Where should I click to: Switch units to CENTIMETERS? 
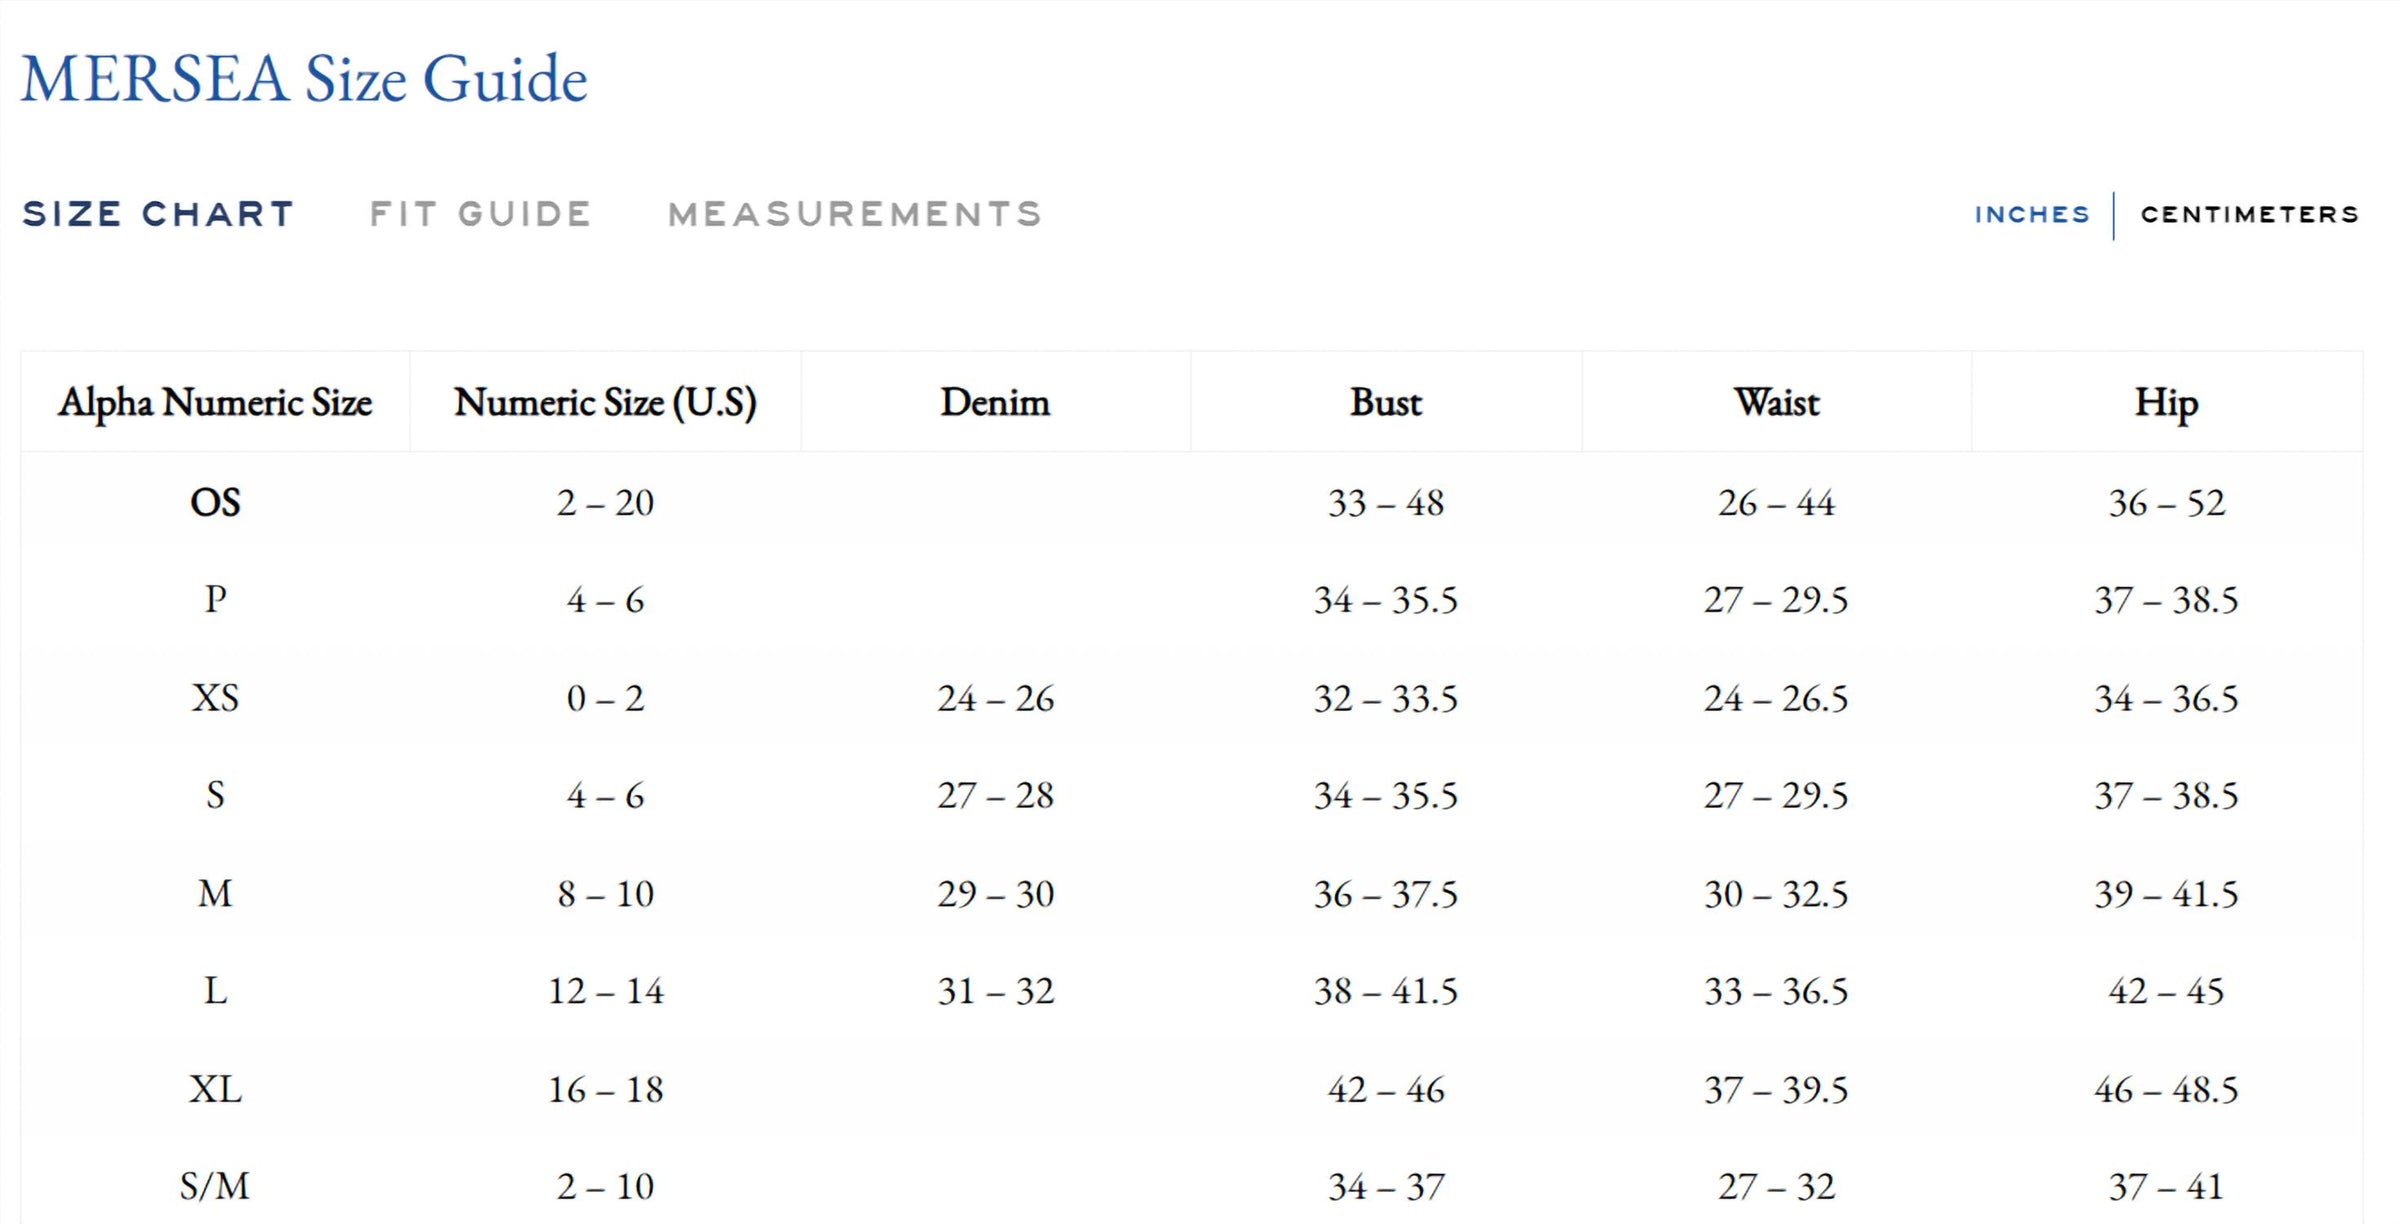2250,214
